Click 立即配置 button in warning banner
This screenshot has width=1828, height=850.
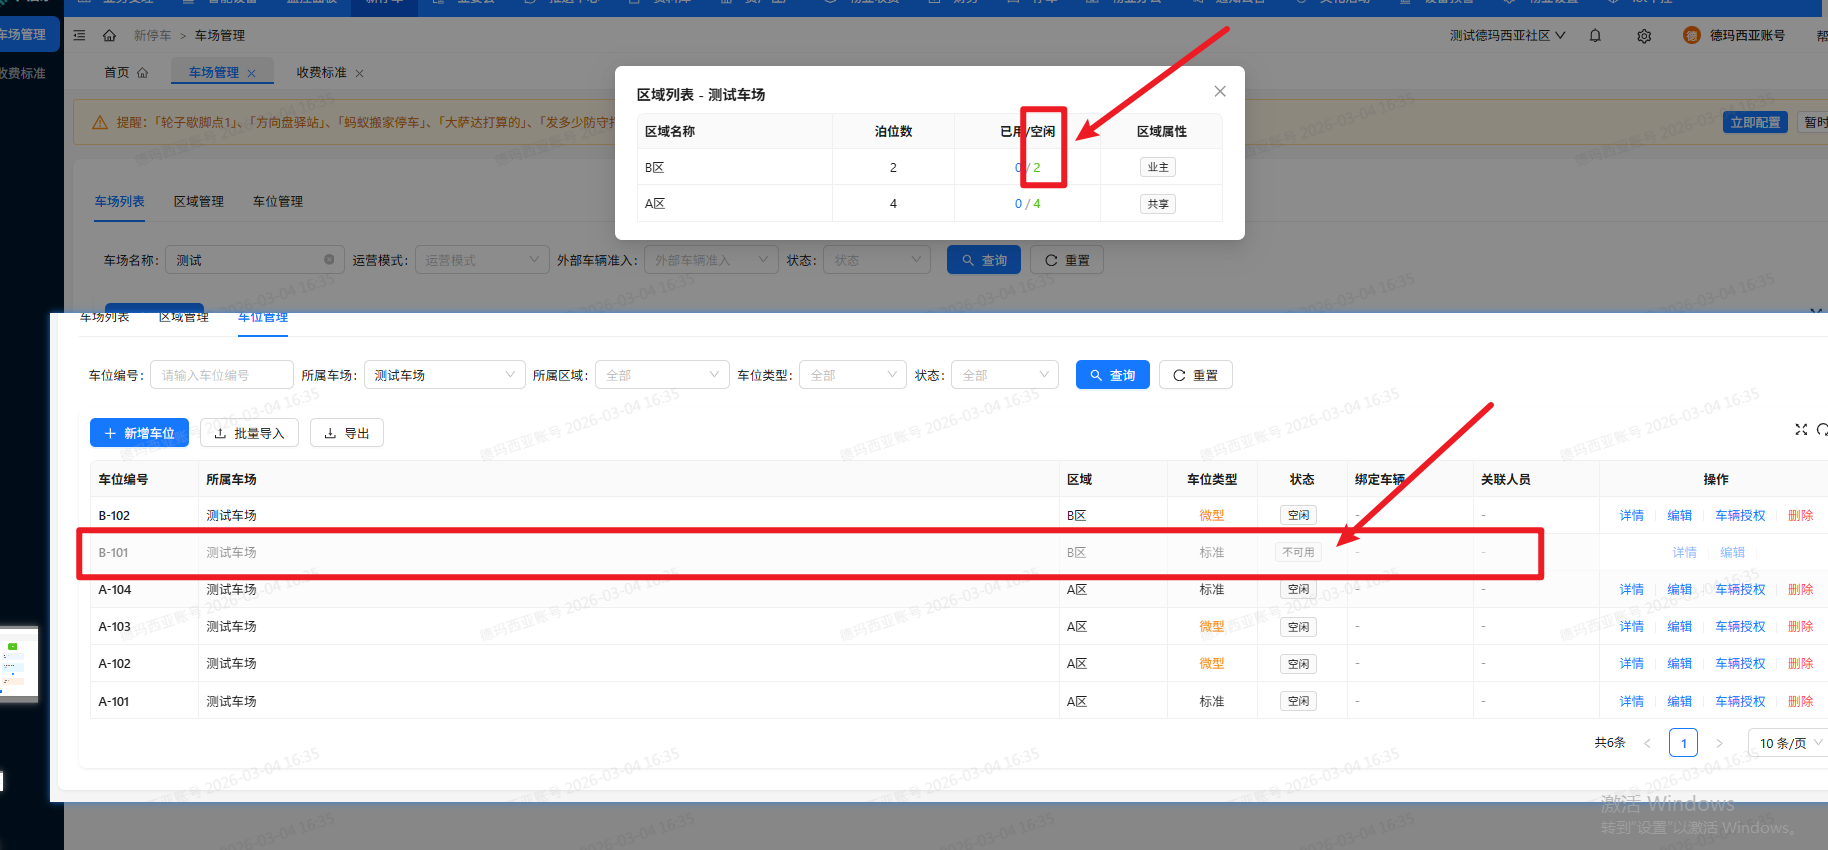(x=1755, y=122)
